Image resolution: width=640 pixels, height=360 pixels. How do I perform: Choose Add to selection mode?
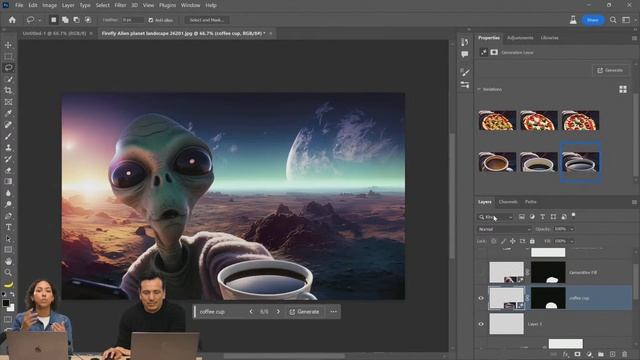[65, 20]
